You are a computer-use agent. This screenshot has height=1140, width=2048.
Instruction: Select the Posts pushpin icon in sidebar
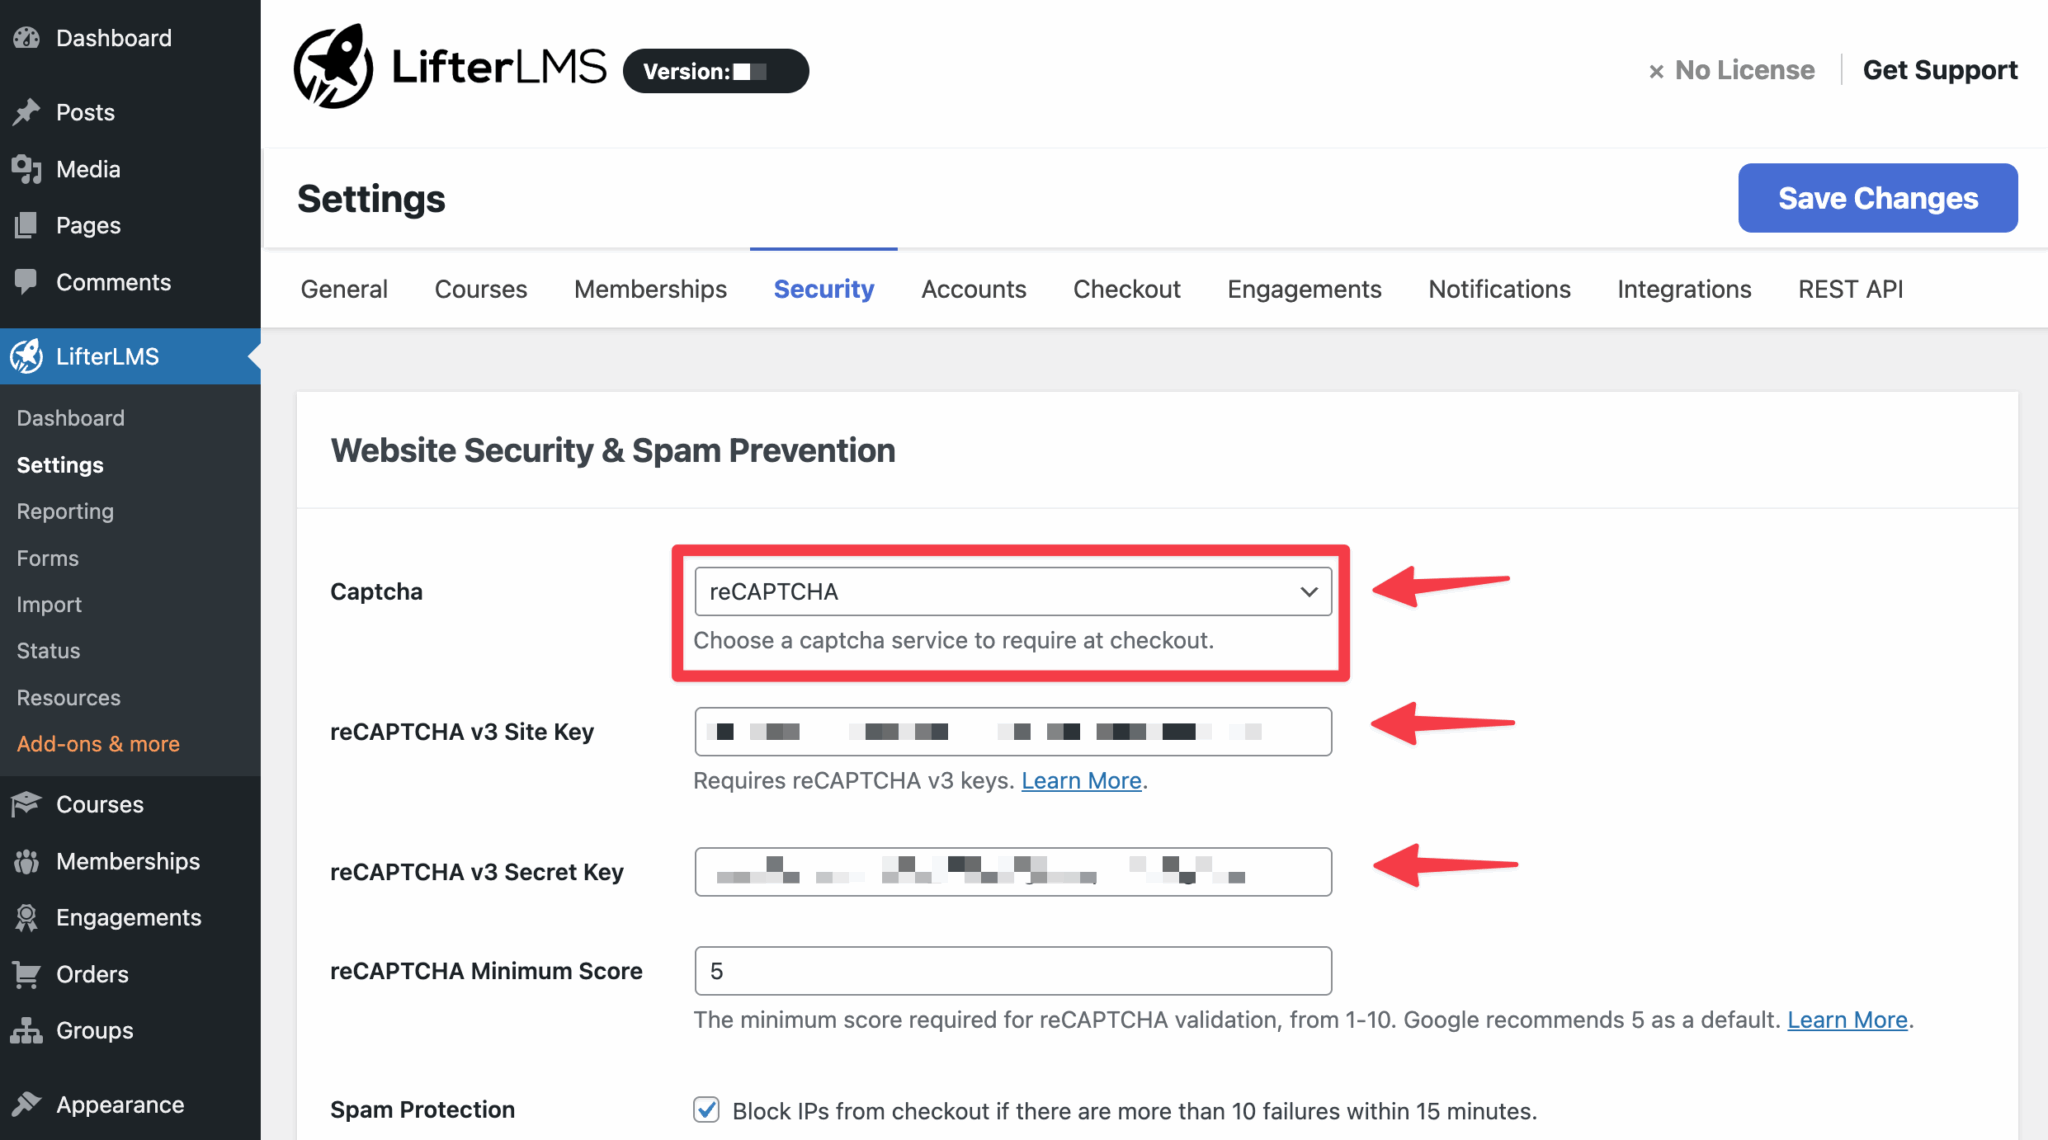tap(26, 112)
